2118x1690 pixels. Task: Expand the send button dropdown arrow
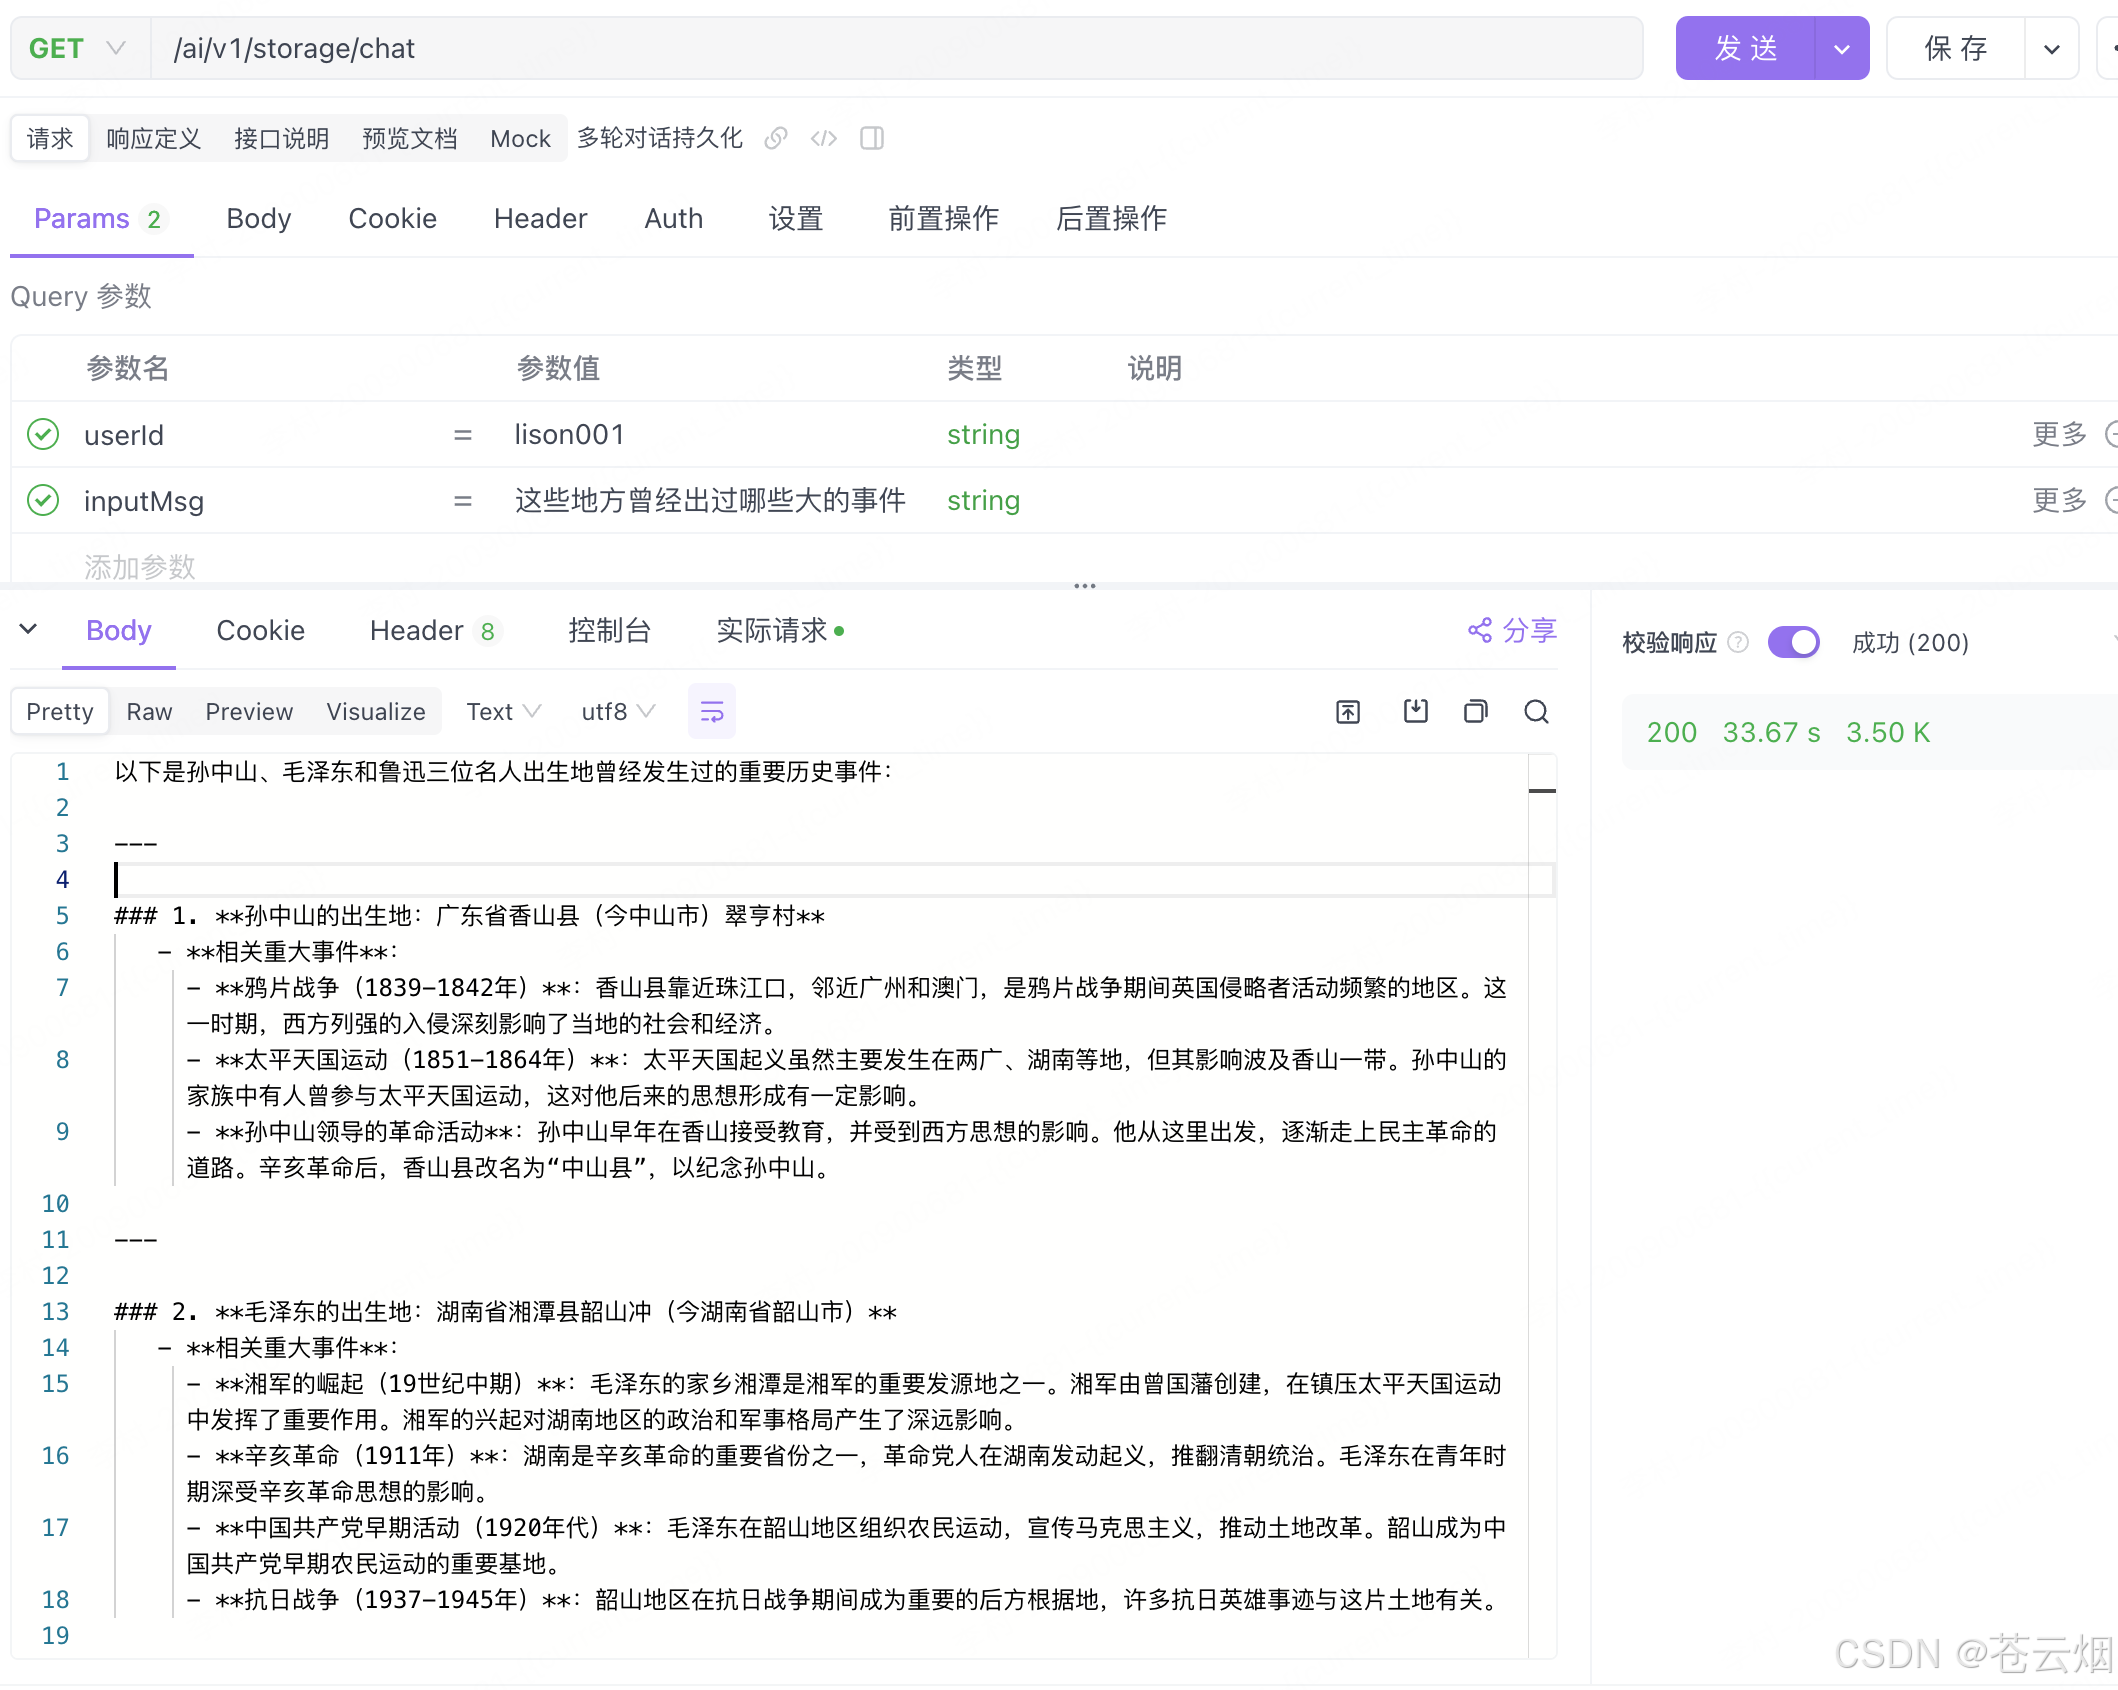(x=1842, y=48)
